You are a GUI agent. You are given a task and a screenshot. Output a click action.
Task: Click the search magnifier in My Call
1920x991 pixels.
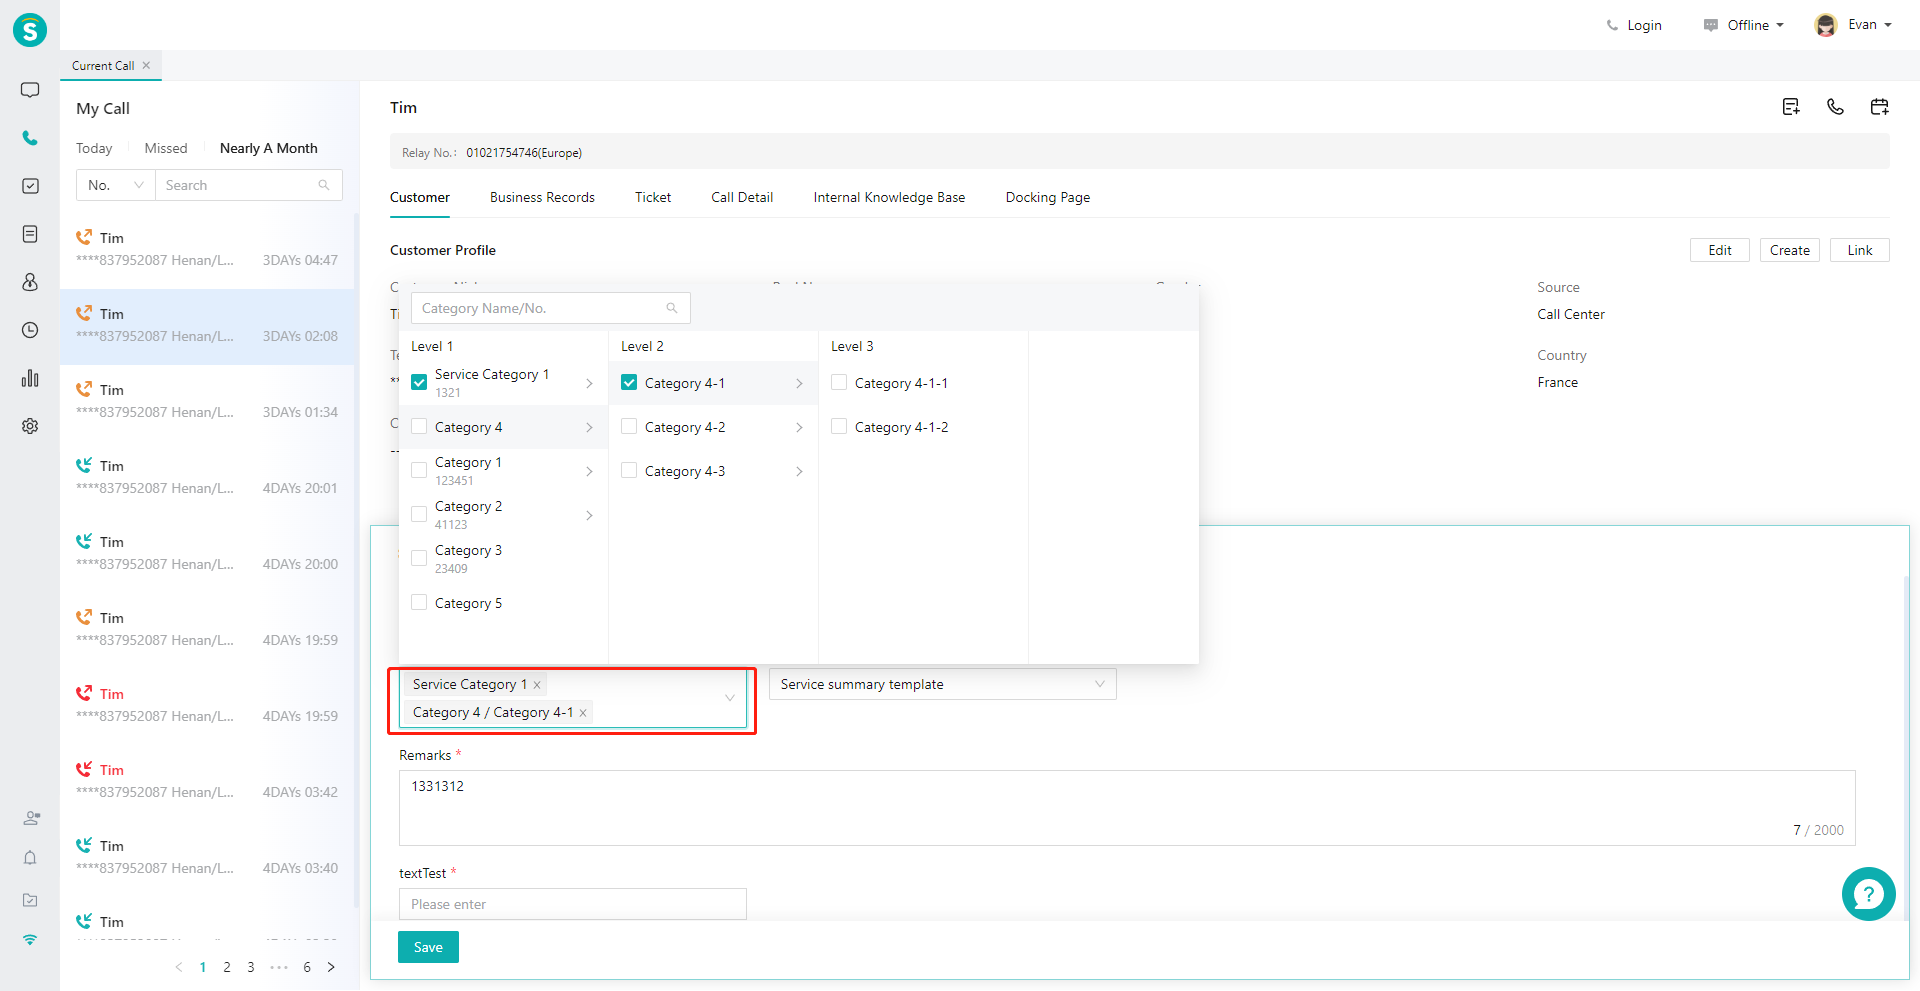point(324,185)
